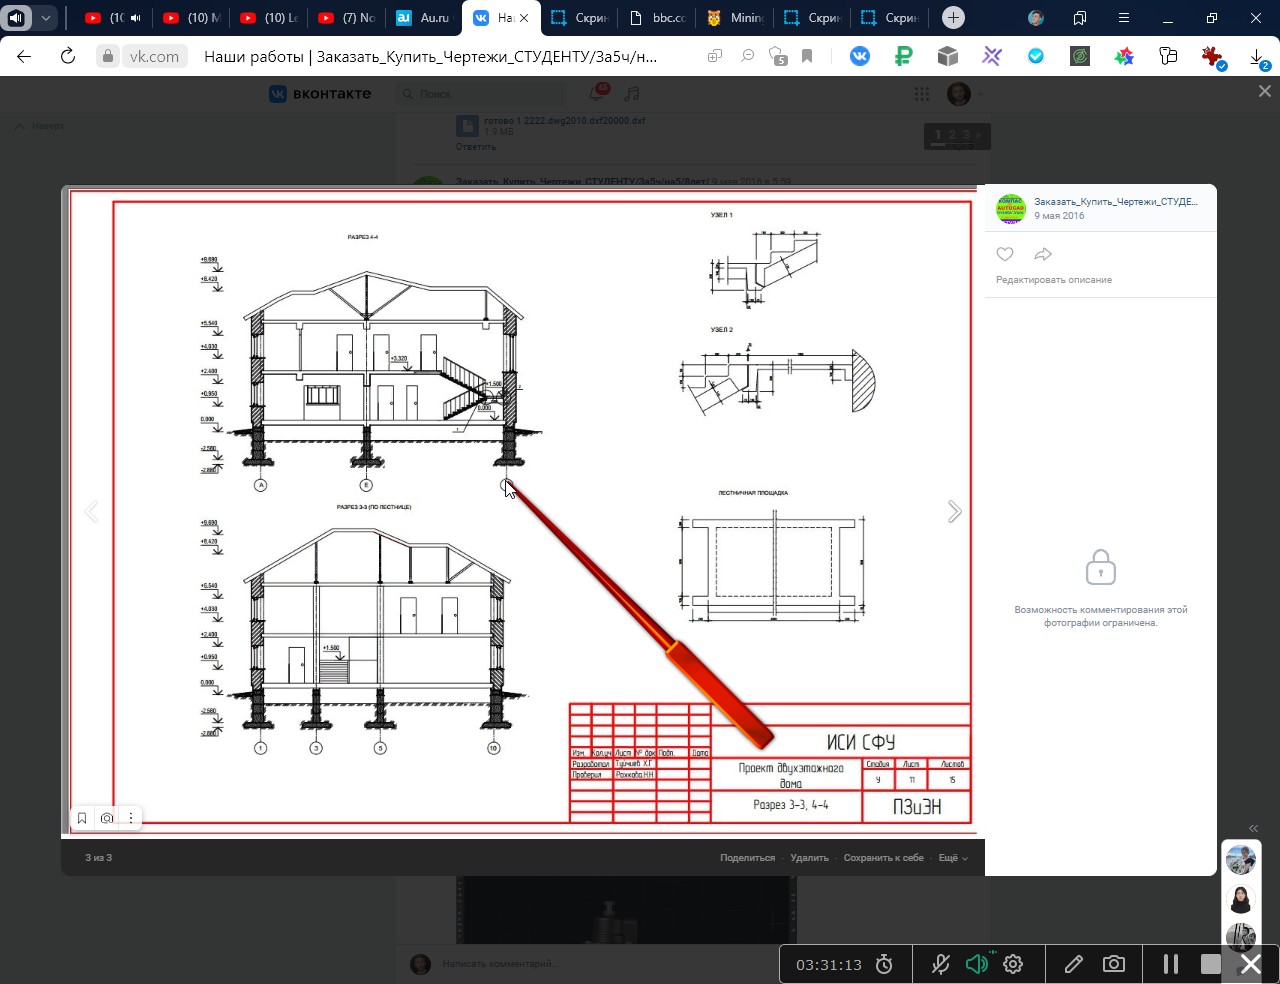Close the photo viewer with X
The height and width of the screenshot is (984, 1280).
(1264, 91)
